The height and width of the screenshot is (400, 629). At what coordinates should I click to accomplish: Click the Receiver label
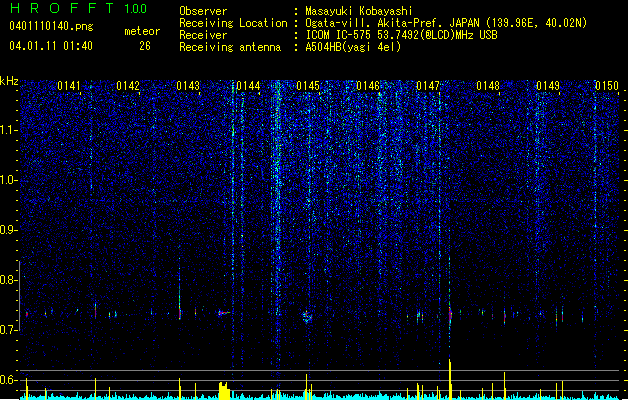click(x=203, y=35)
